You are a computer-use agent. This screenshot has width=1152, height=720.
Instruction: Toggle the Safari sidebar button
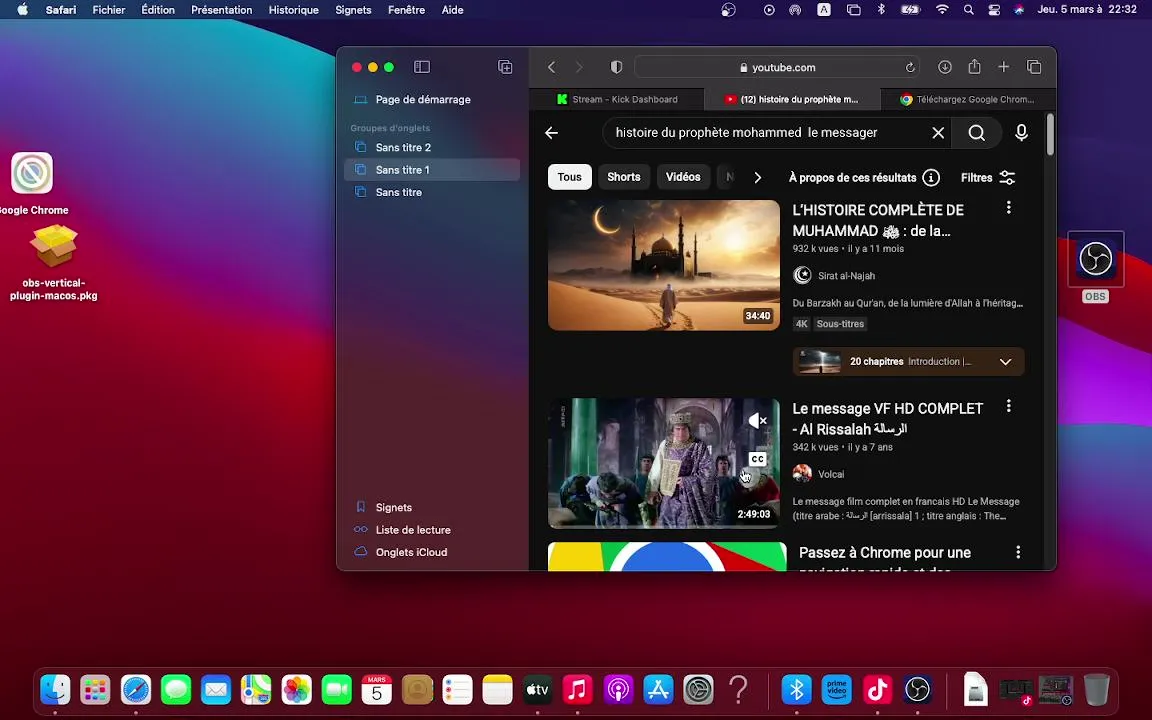point(422,67)
